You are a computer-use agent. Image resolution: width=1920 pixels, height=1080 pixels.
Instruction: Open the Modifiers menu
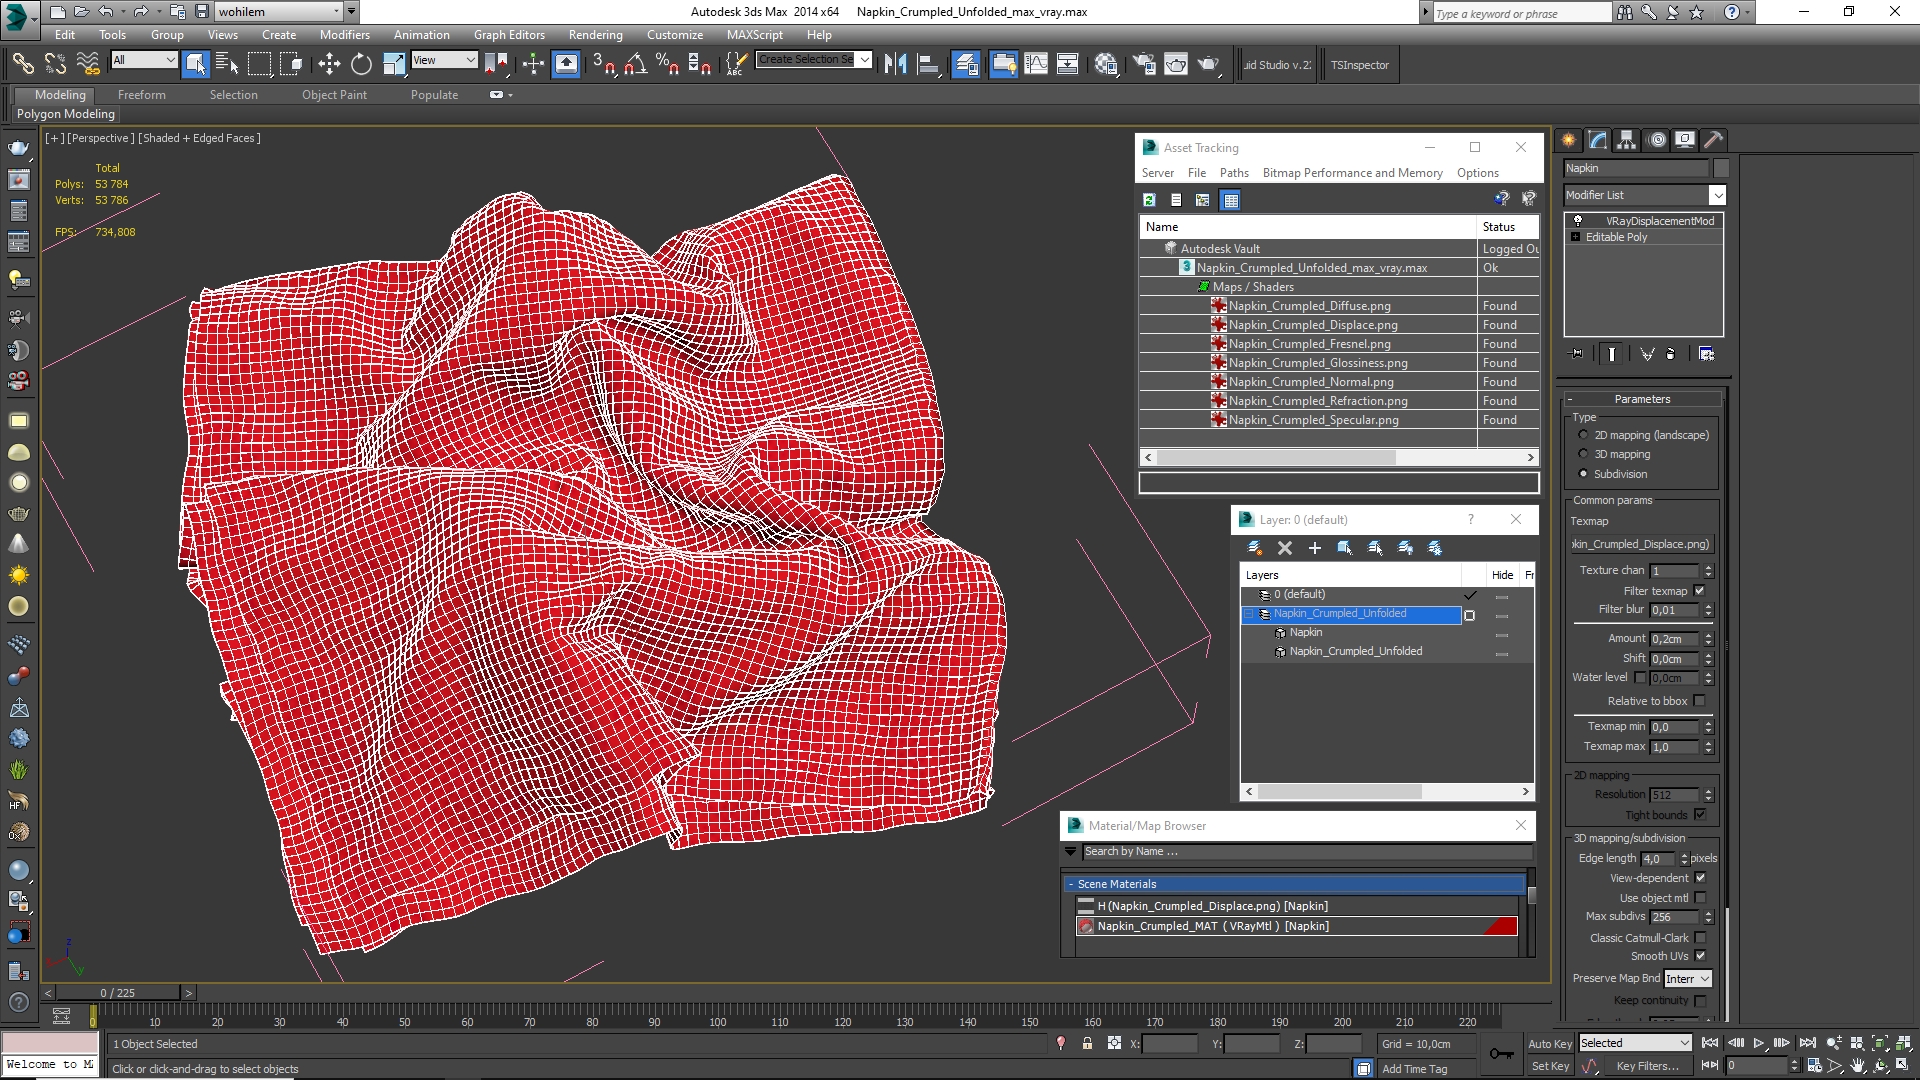[344, 34]
